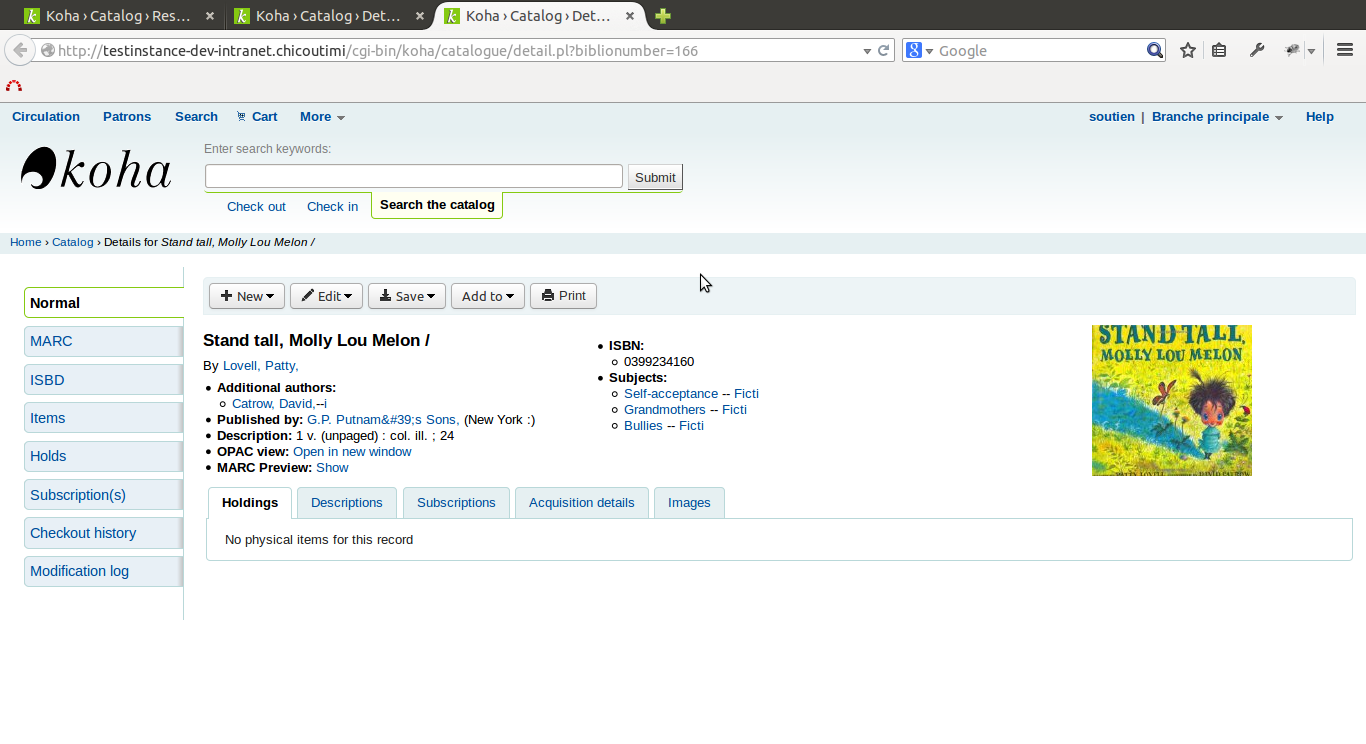
Task: Open the Add to dropdown
Action: point(487,296)
